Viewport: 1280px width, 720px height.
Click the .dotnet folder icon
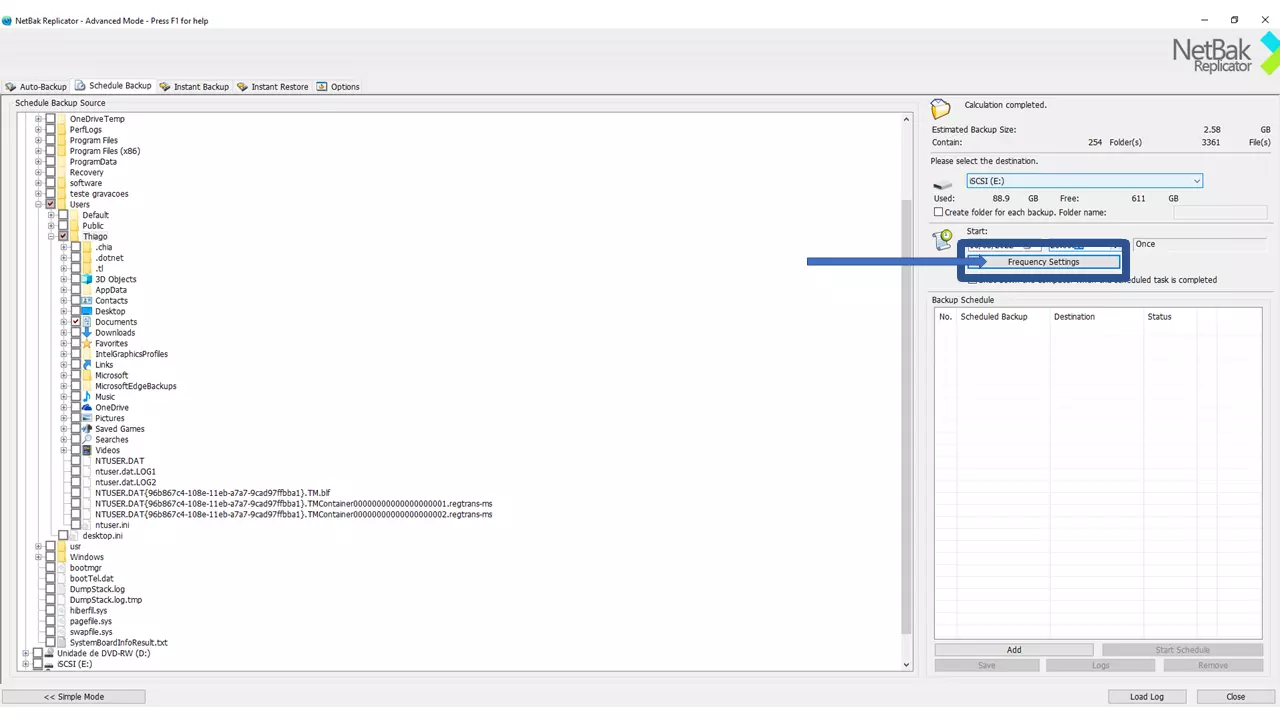[87, 258]
